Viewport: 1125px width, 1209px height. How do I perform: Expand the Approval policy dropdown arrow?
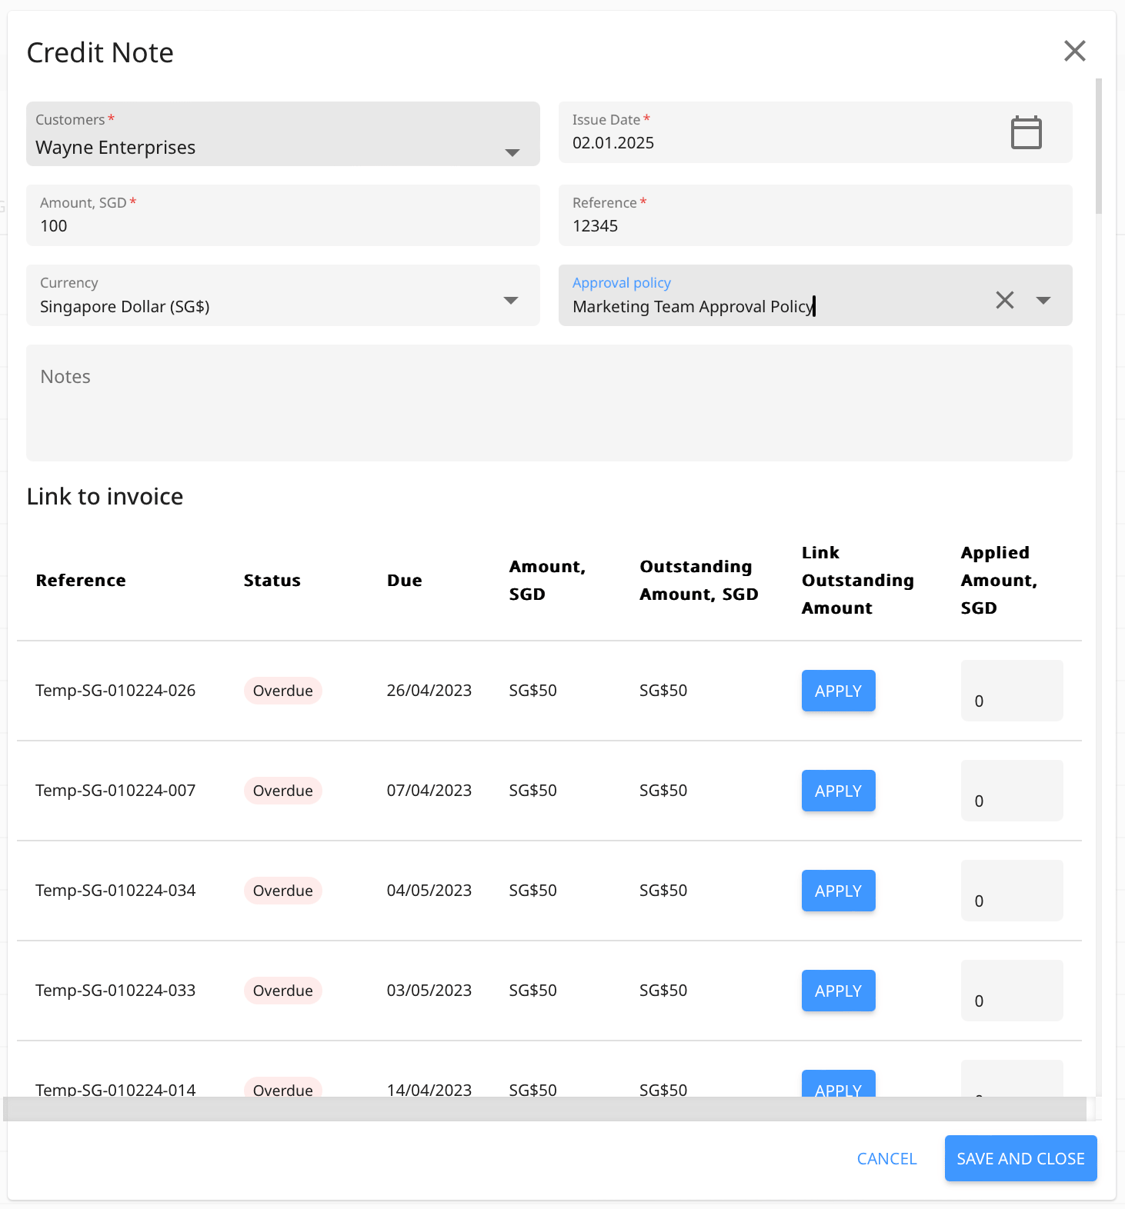(x=1043, y=299)
